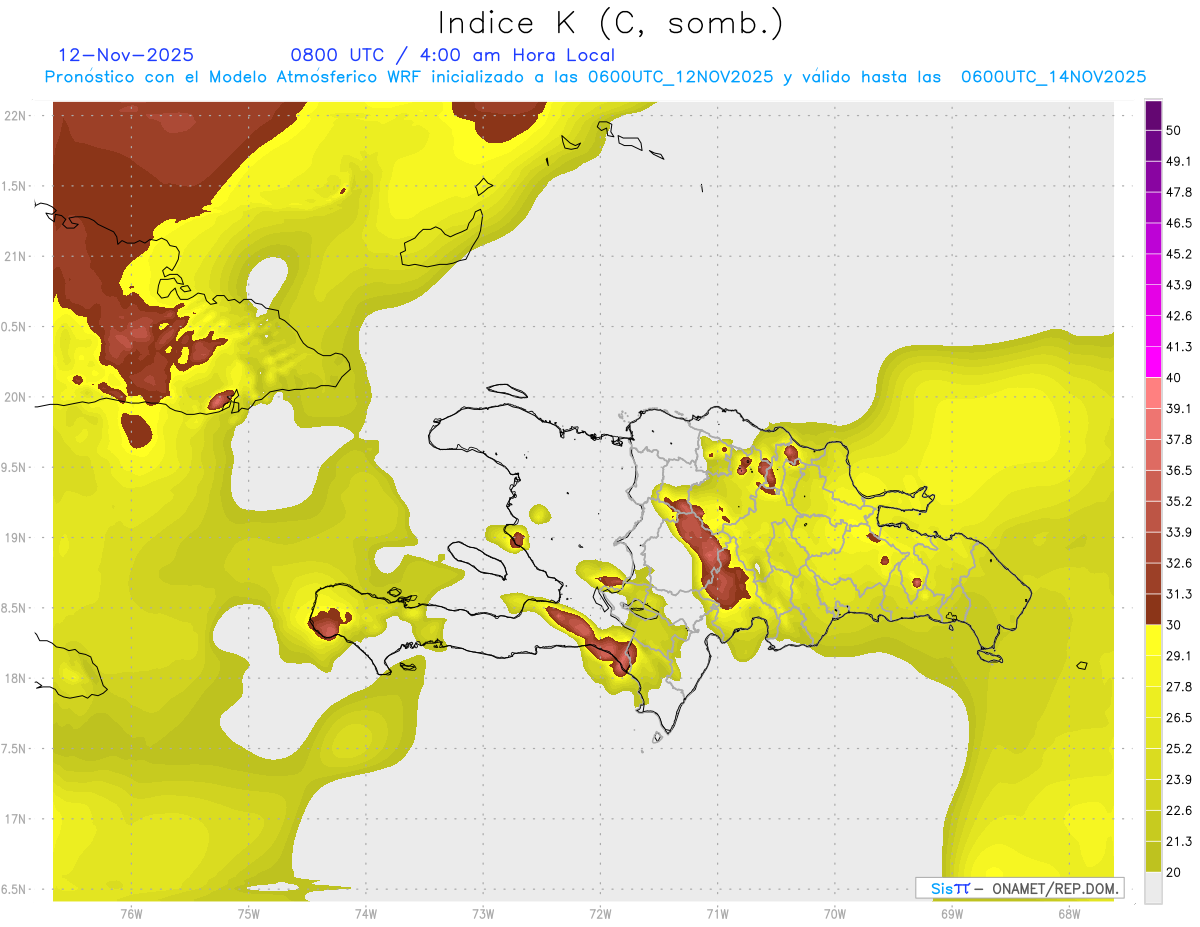1200x927 pixels.
Task: Click the '49.1' color scale label
Action: click(x=1179, y=161)
